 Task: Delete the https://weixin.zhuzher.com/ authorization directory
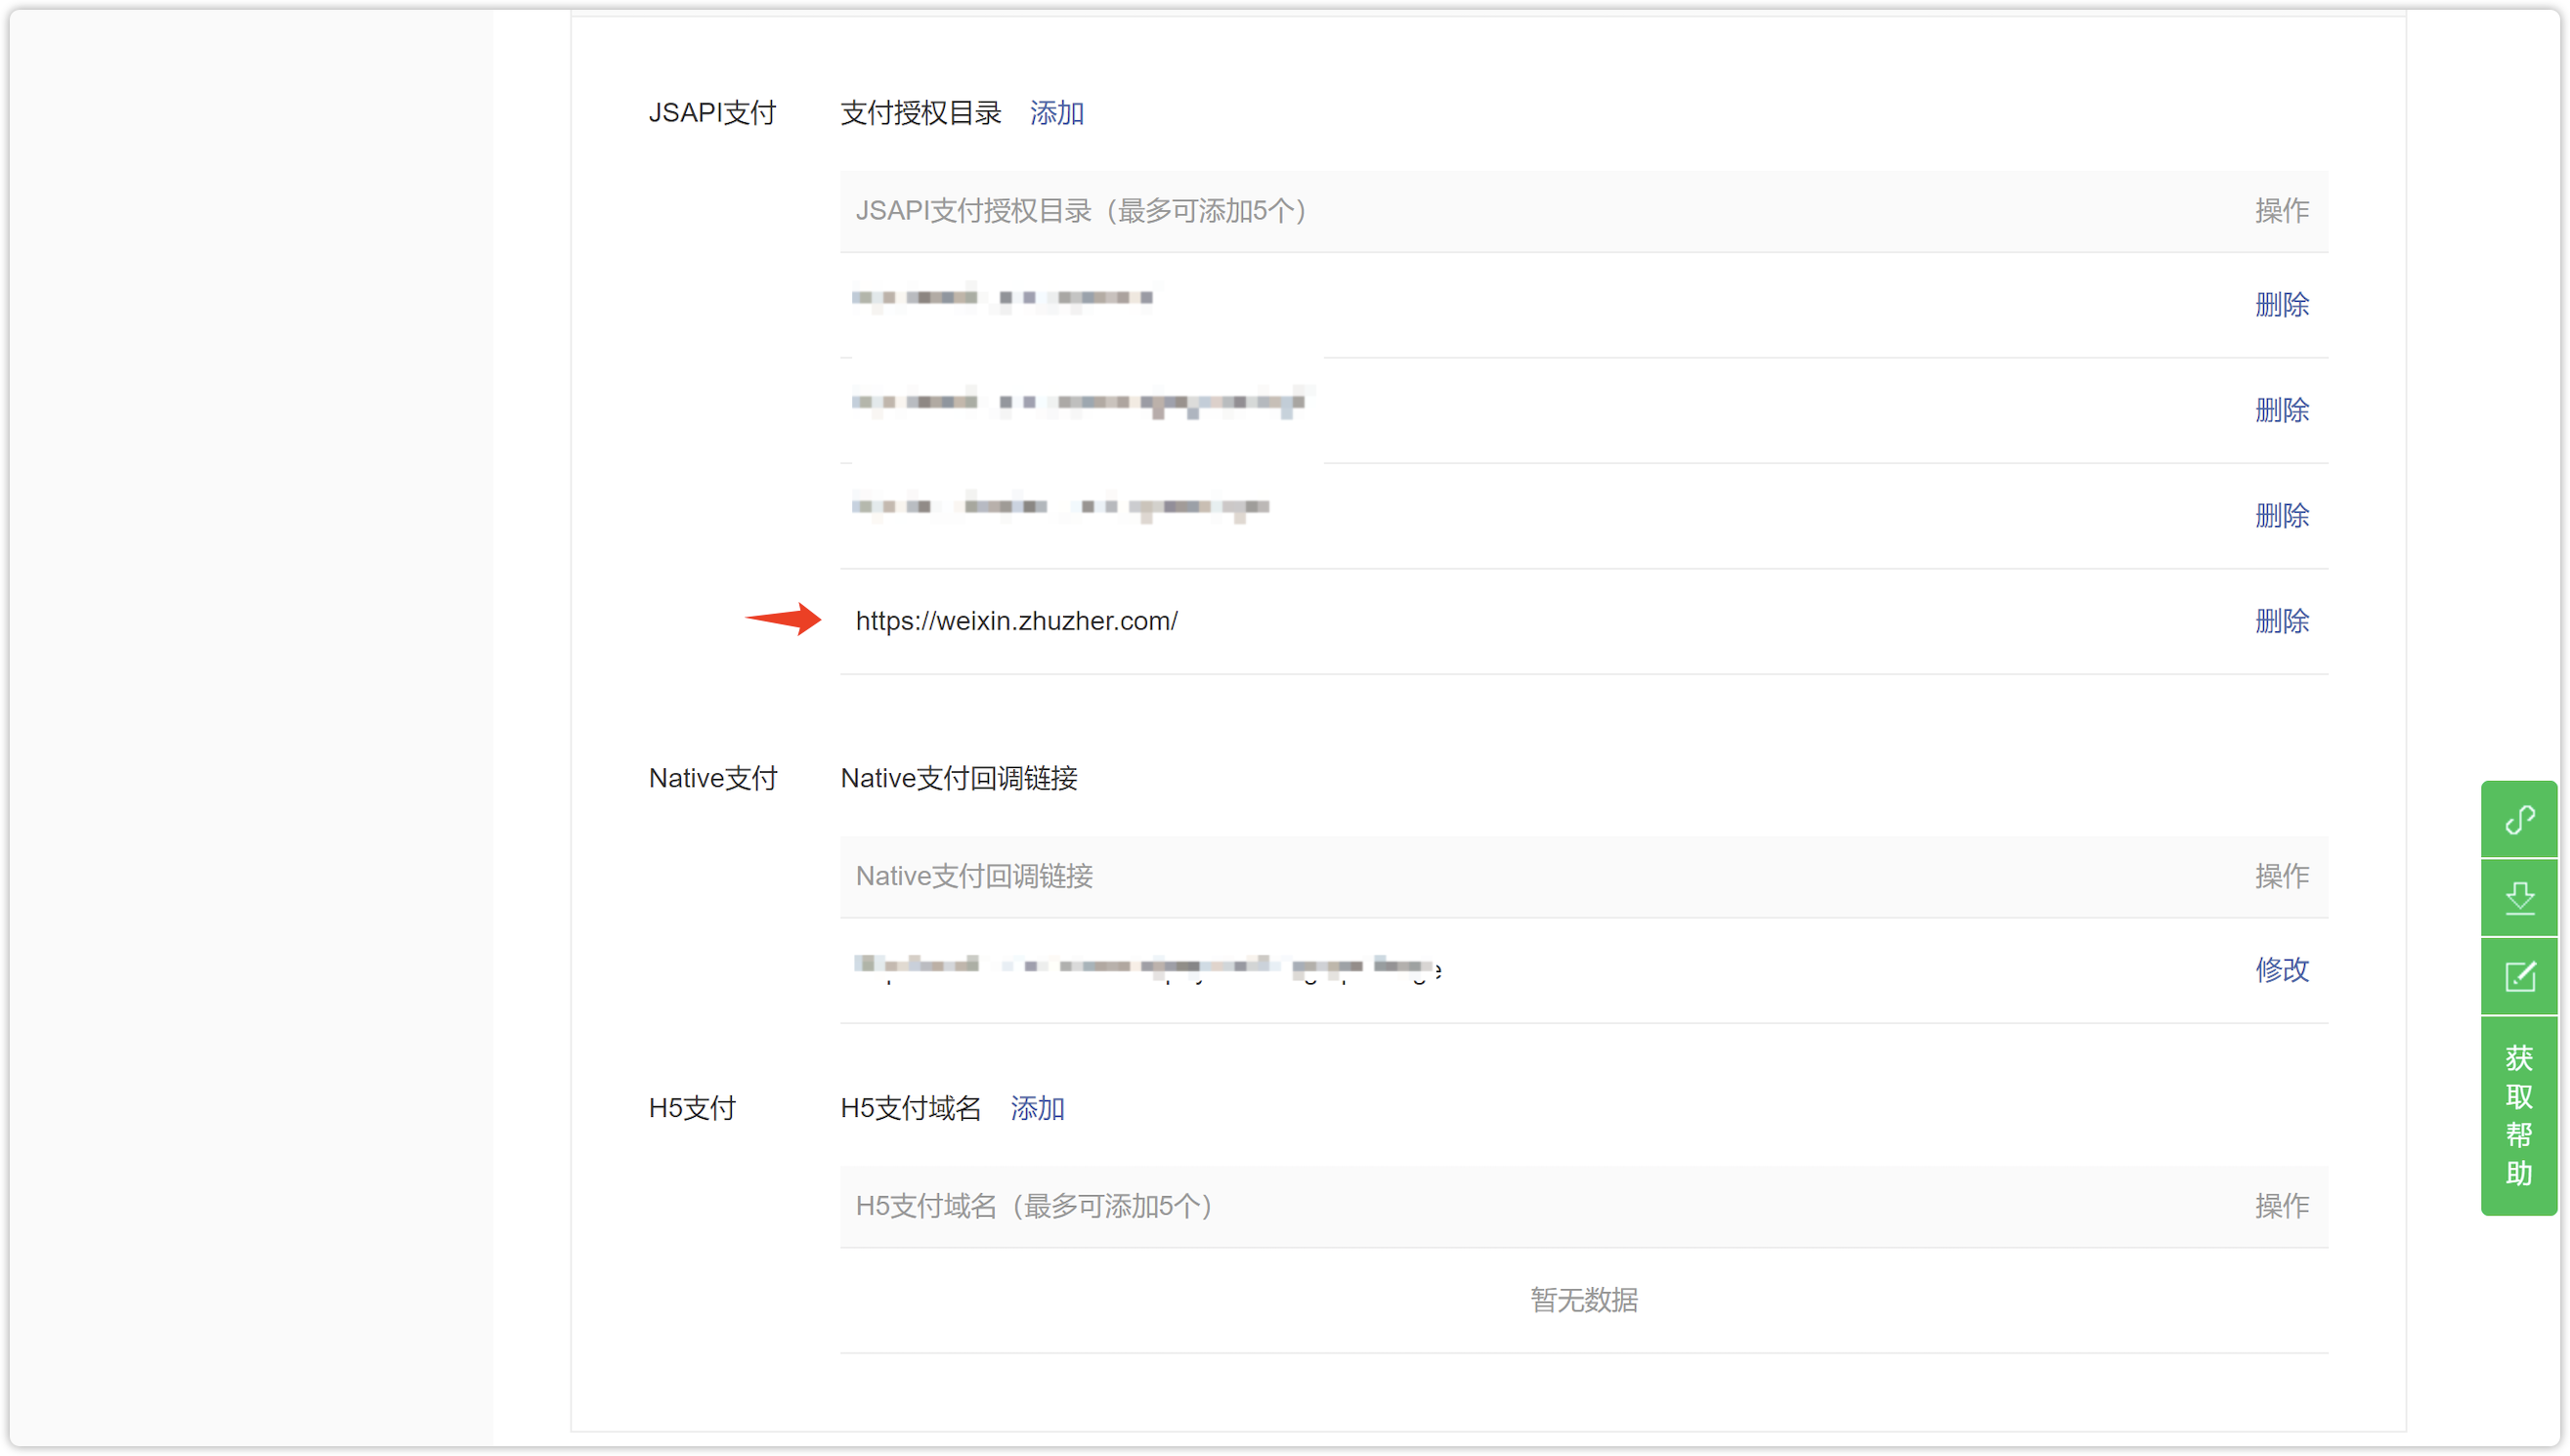coord(2281,621)
